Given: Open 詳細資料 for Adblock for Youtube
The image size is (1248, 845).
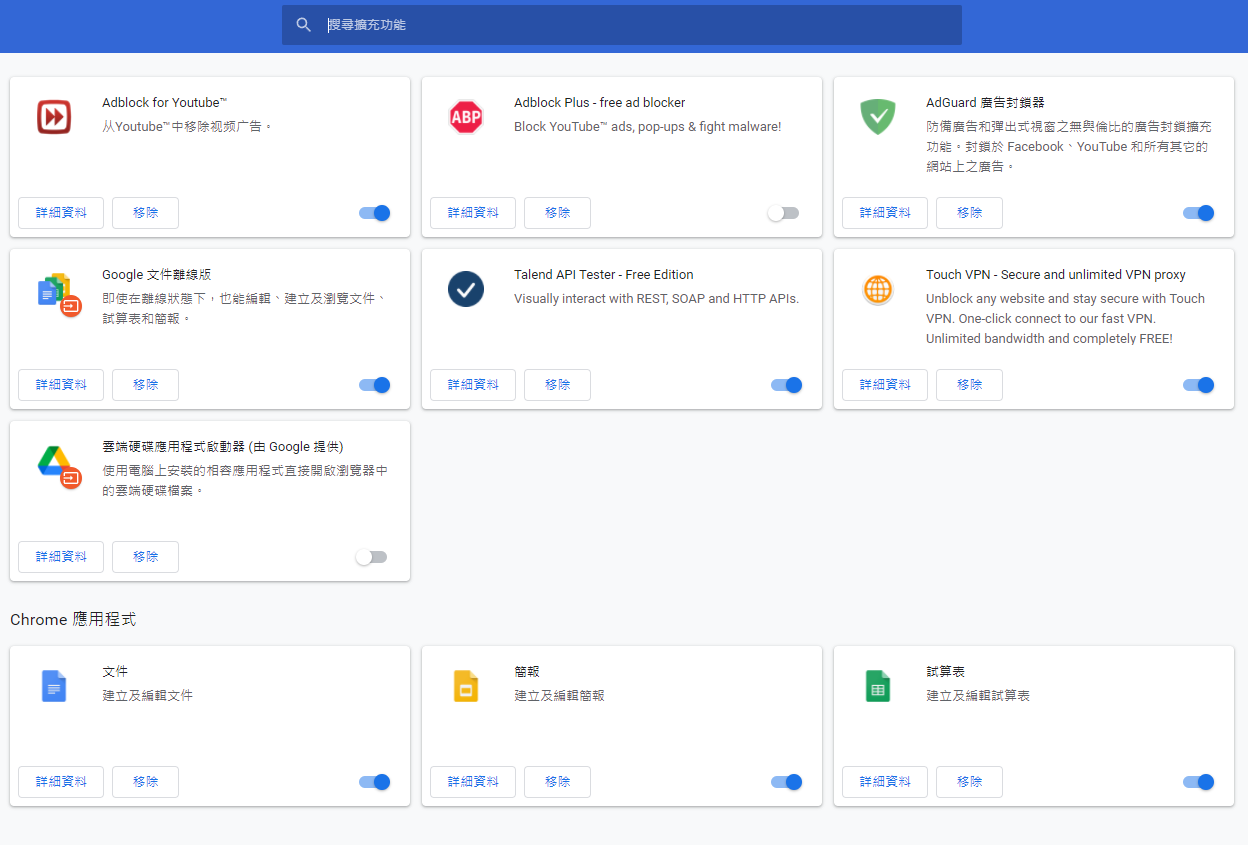Looking at the screenshot, I should click(x=61, y=213).
